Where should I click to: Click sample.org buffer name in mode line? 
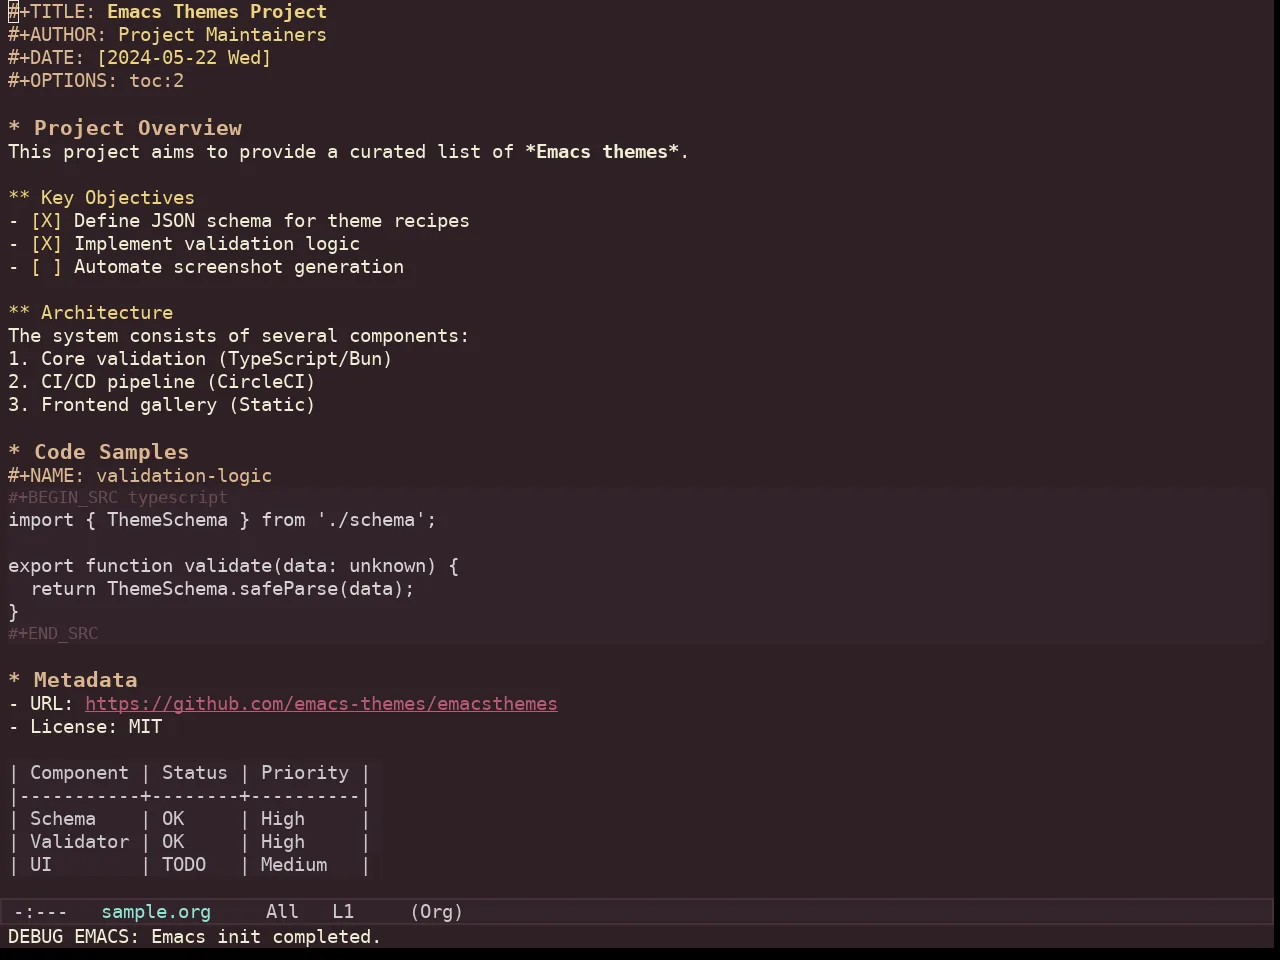point(156,912)
